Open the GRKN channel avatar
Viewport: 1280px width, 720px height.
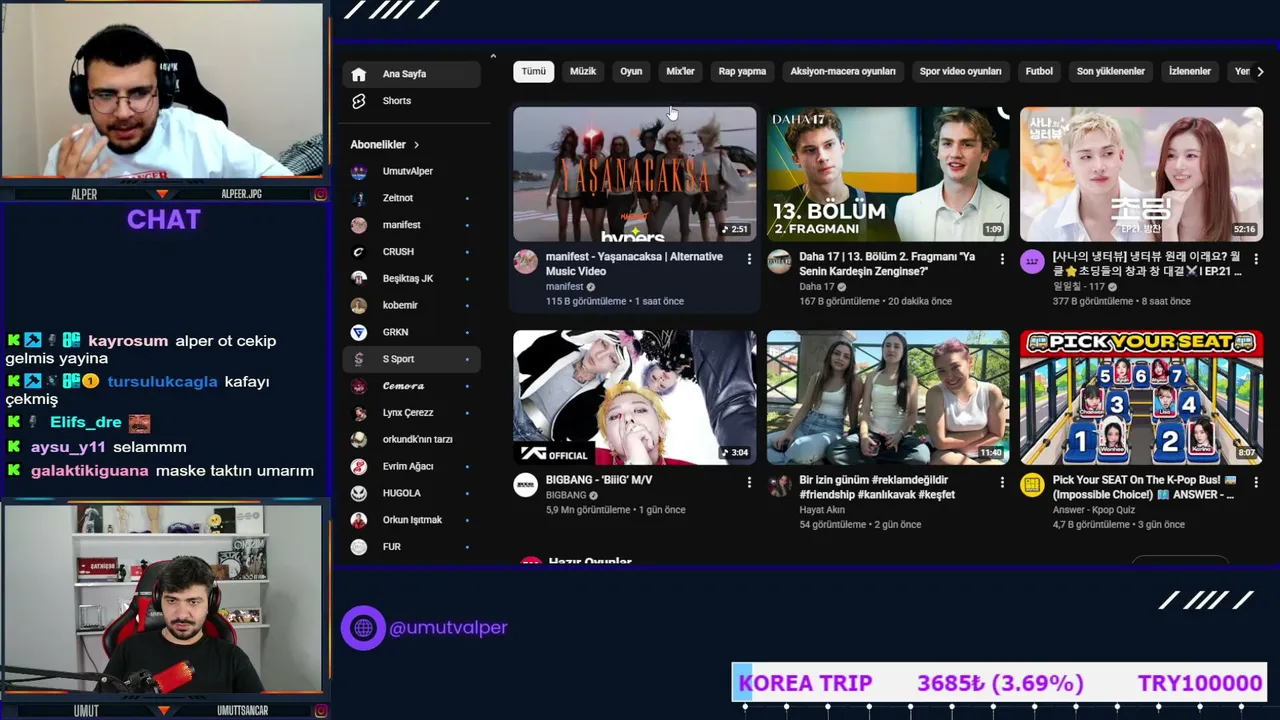tap(359, 332)
